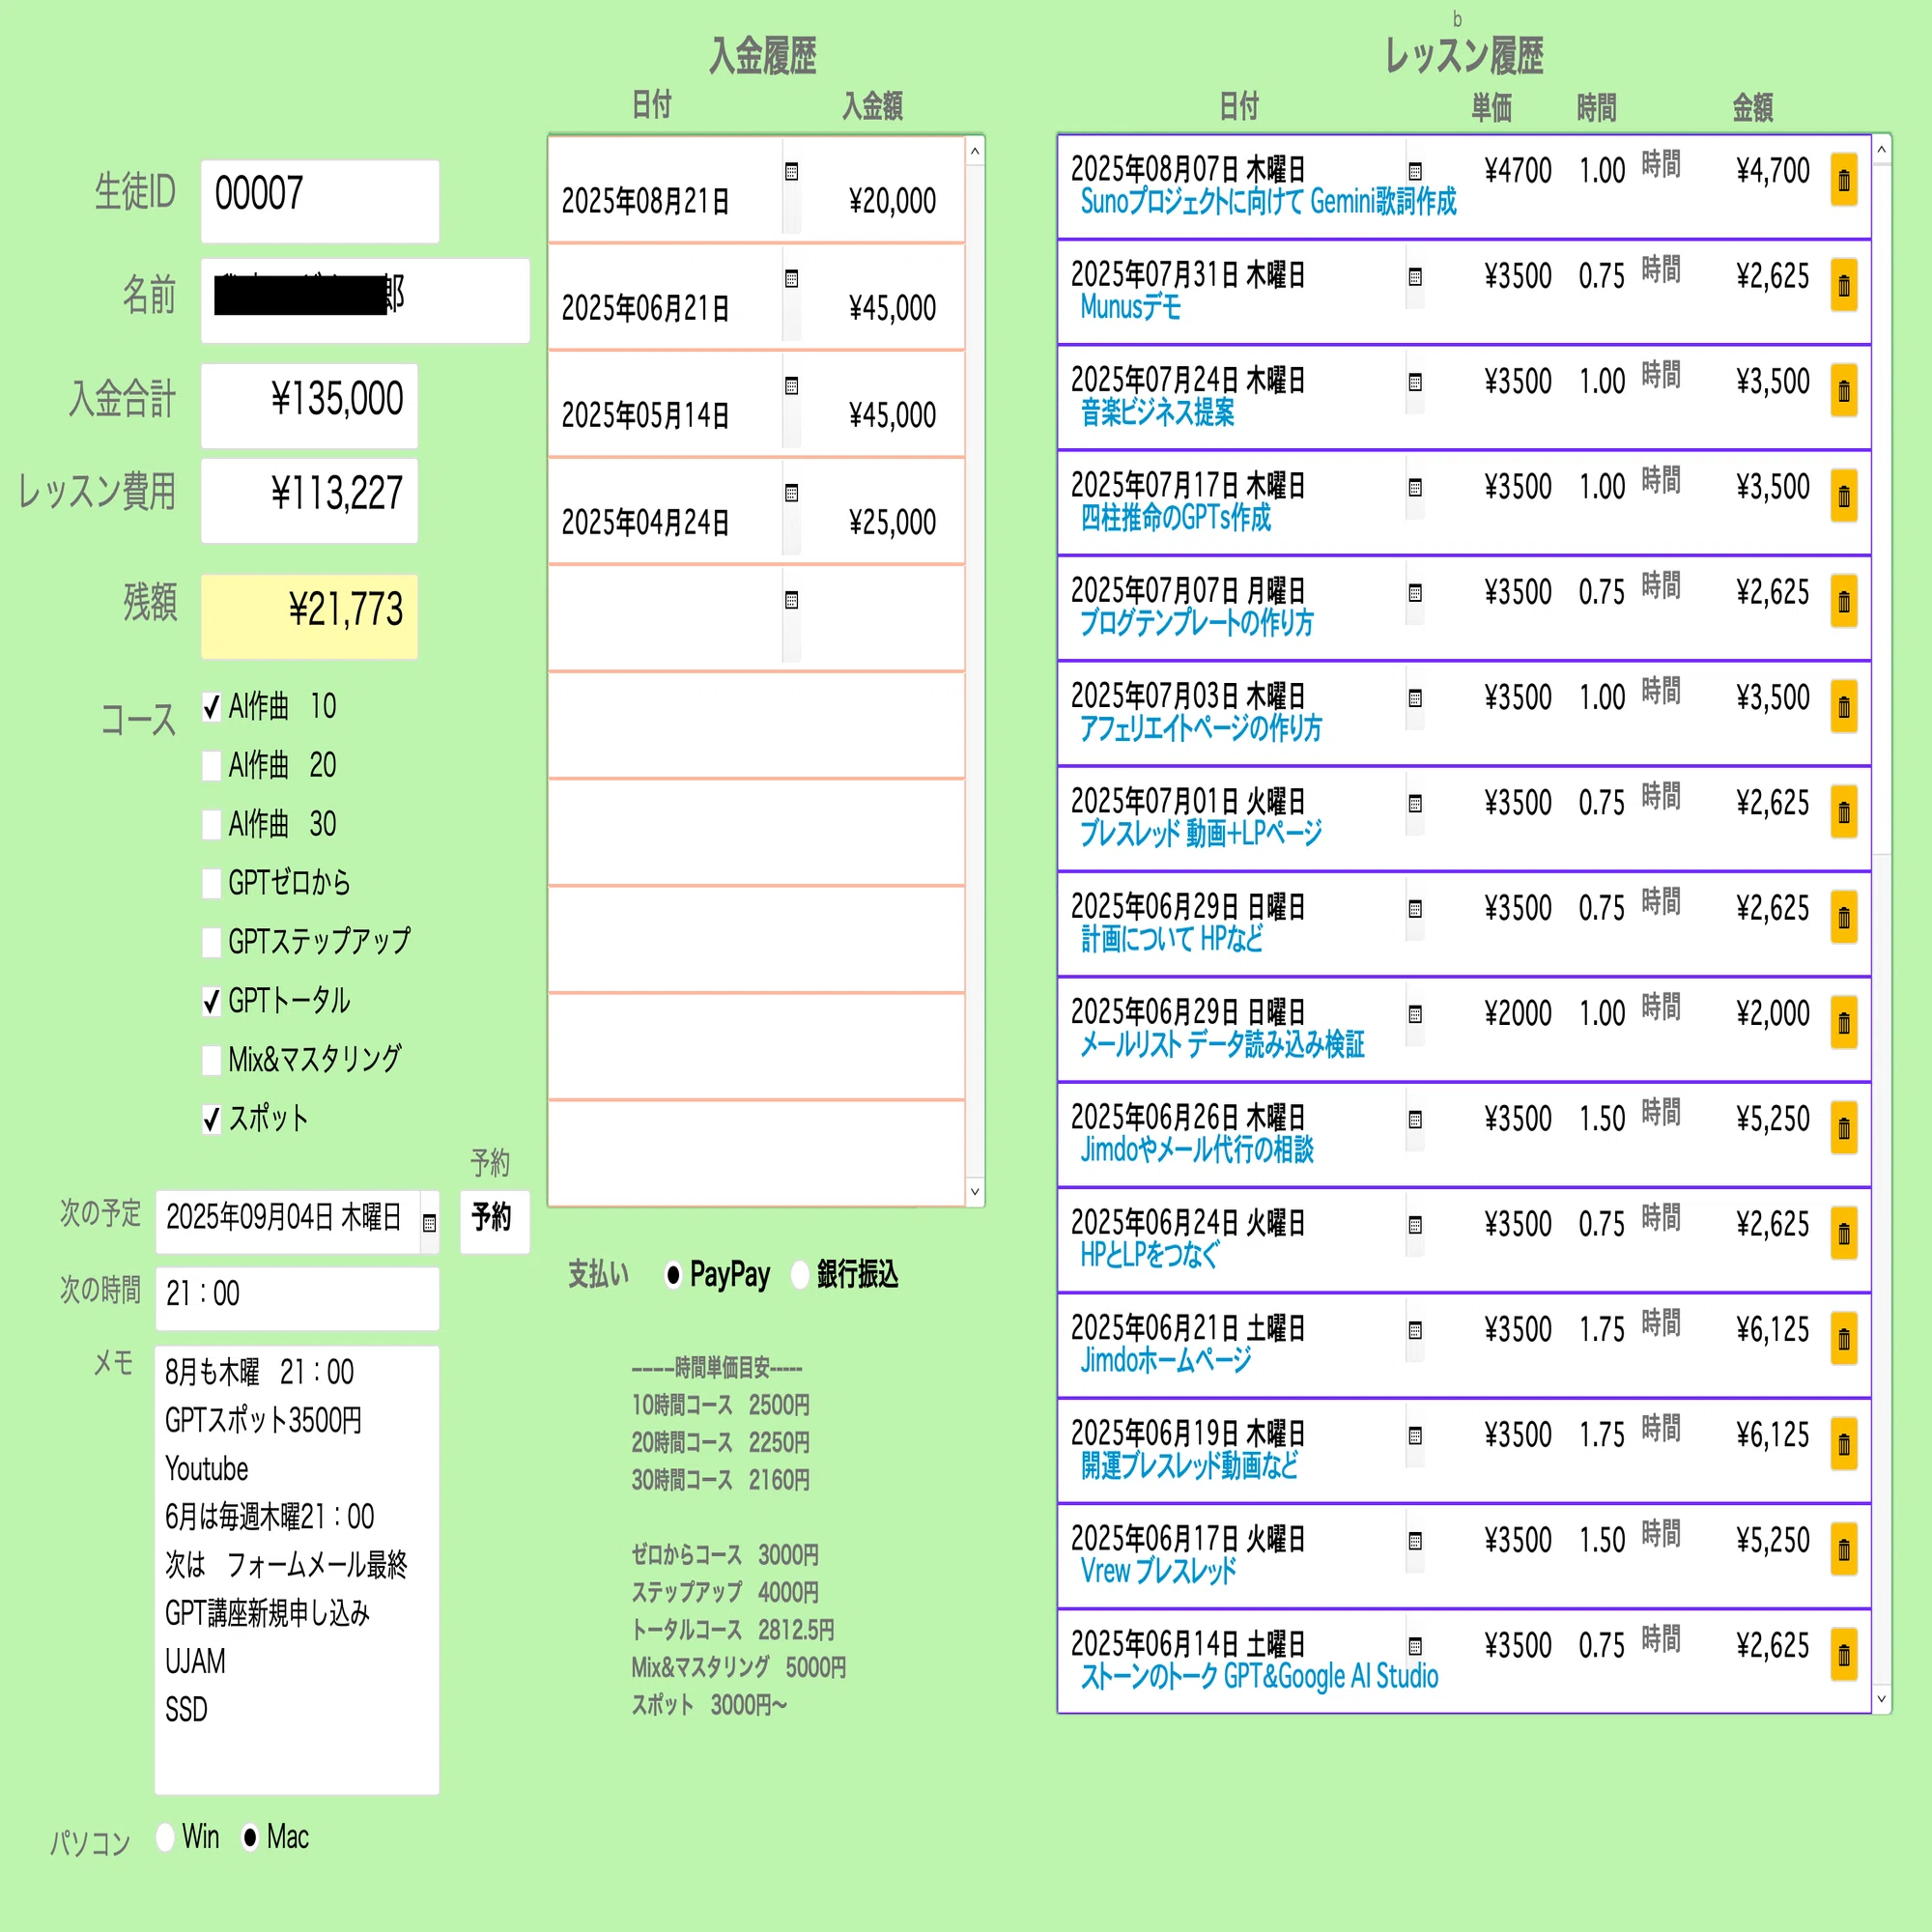The image size is (1932, 1932).
Task: Open date picker for 2025年08月07日 lesson
Action: click(x=1415, y=171)
